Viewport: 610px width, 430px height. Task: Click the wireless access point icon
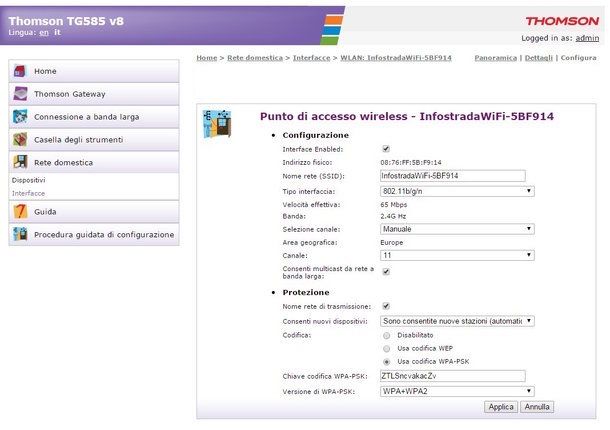[217, 124]
